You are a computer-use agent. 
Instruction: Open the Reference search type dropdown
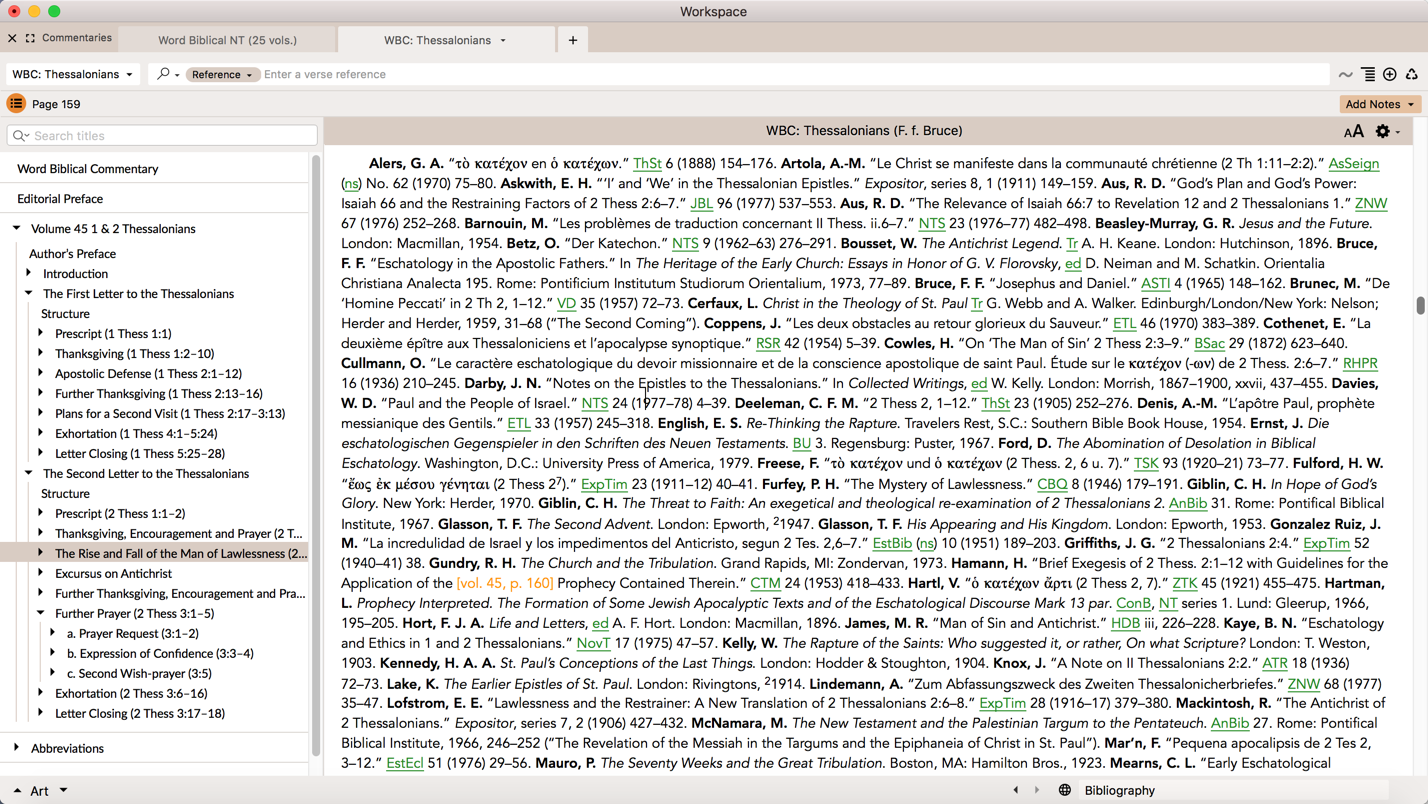[x=221, y=74]
